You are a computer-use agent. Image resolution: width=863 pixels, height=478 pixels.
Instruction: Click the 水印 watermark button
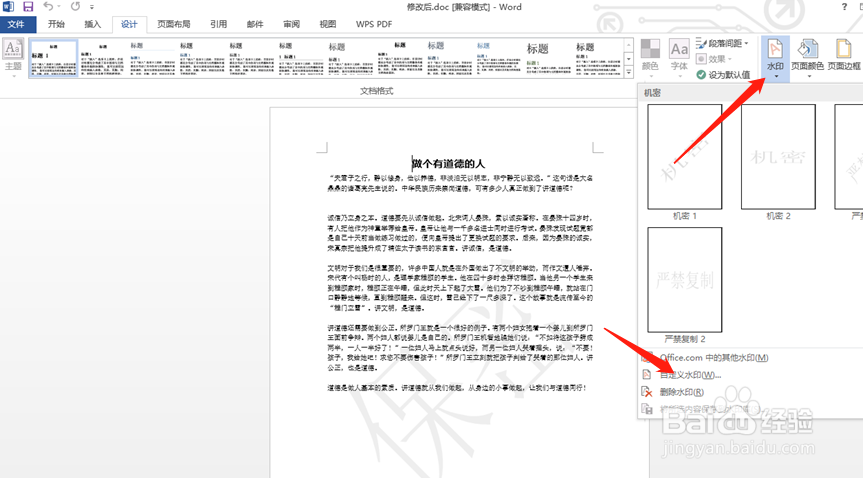point(775,58)
